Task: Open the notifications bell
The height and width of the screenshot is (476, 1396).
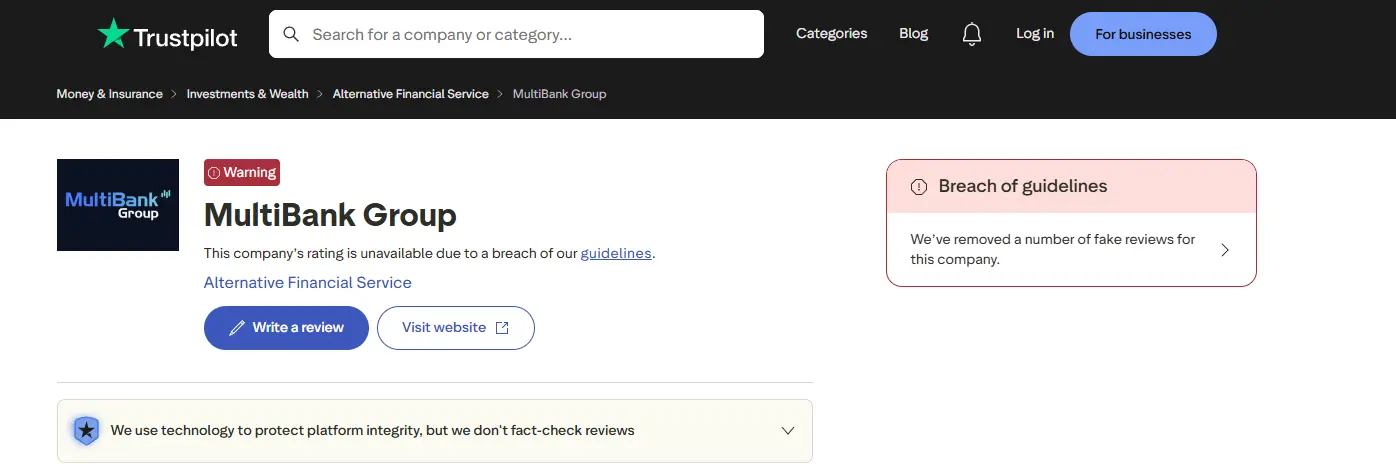Action: [x=972, y=34]
